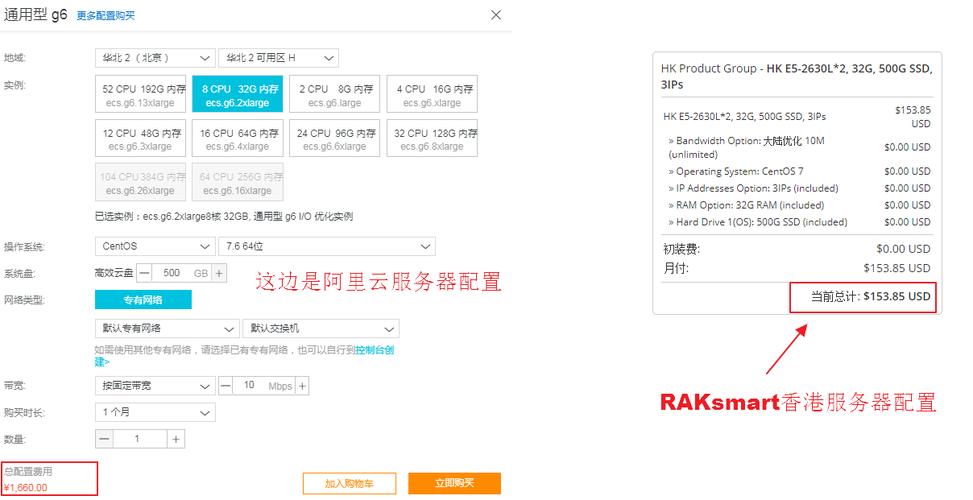Increase system disk size with plus button
The height and width of the screenshot is (500, 973).
click(x=219, y=273)
